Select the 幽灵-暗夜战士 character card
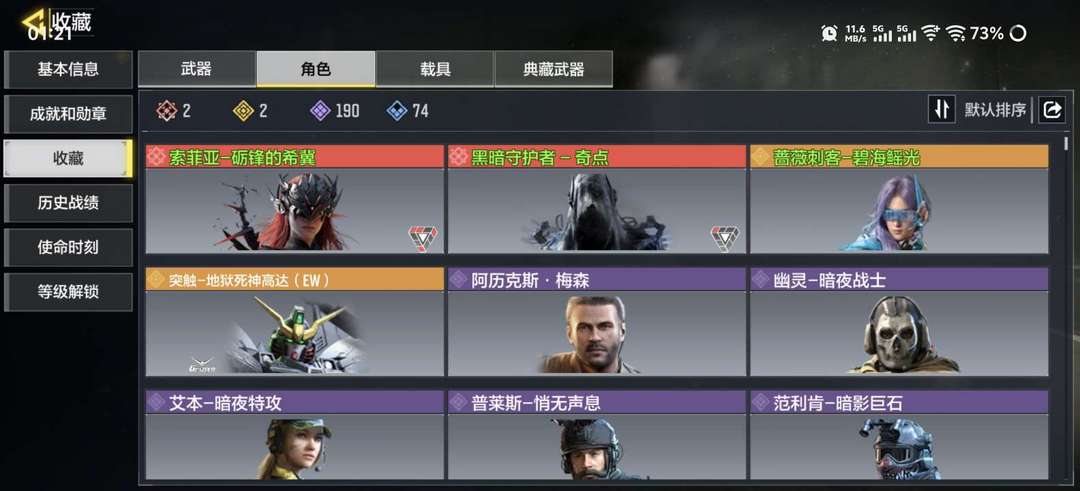This screenshot has height=491, width=1080. 899,322
